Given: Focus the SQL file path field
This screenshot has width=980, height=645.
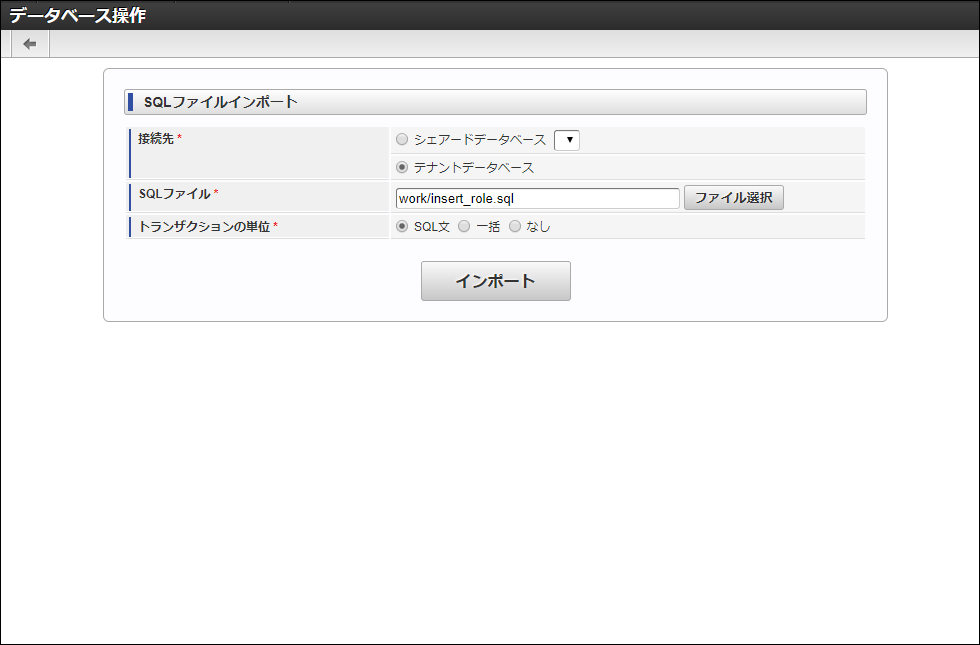Looking at the screenshot, I should point(538,198).
